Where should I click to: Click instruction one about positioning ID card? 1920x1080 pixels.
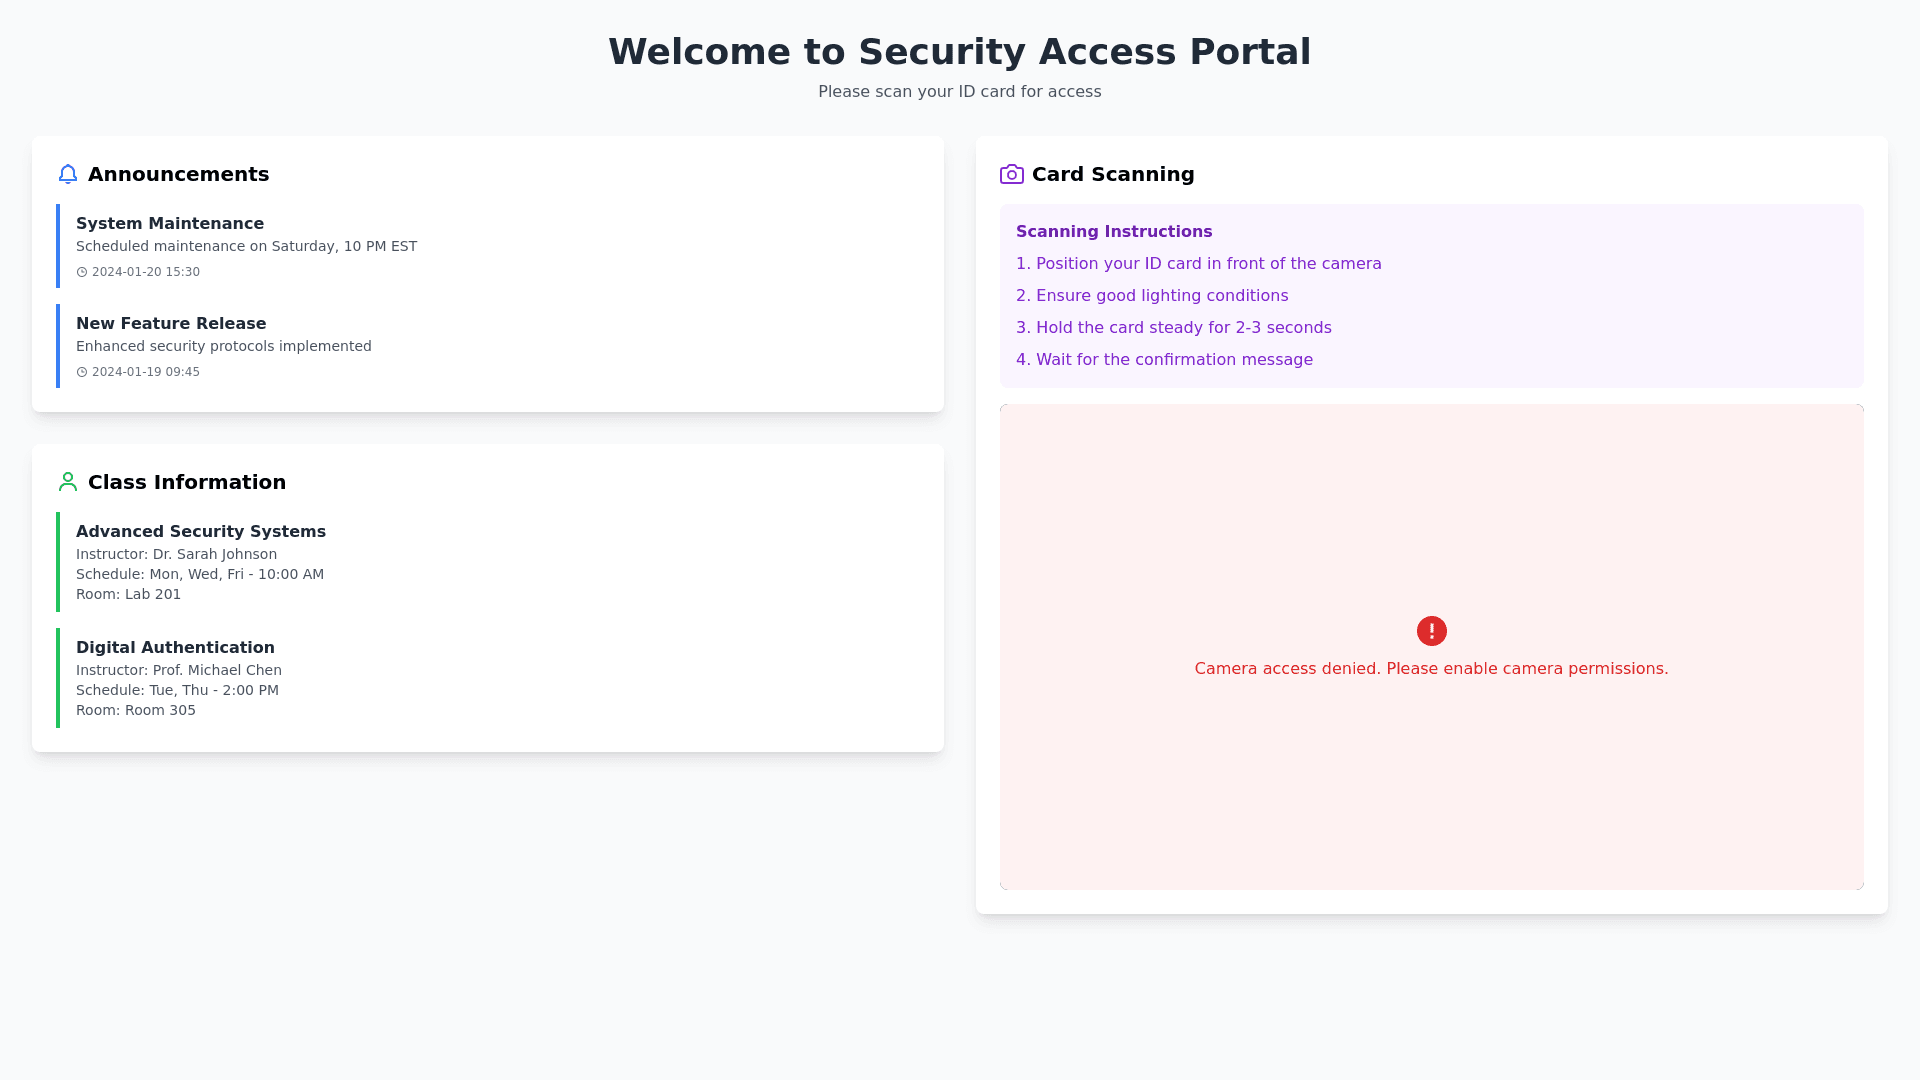pyautogui.click(x=1198, y=264)
